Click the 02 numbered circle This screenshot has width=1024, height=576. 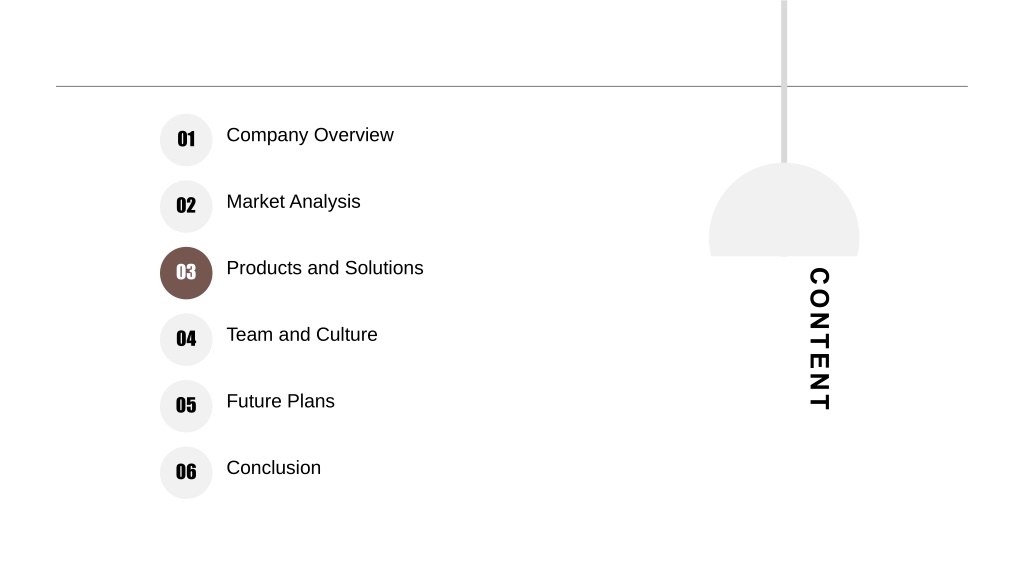click(x=186, y=206)
